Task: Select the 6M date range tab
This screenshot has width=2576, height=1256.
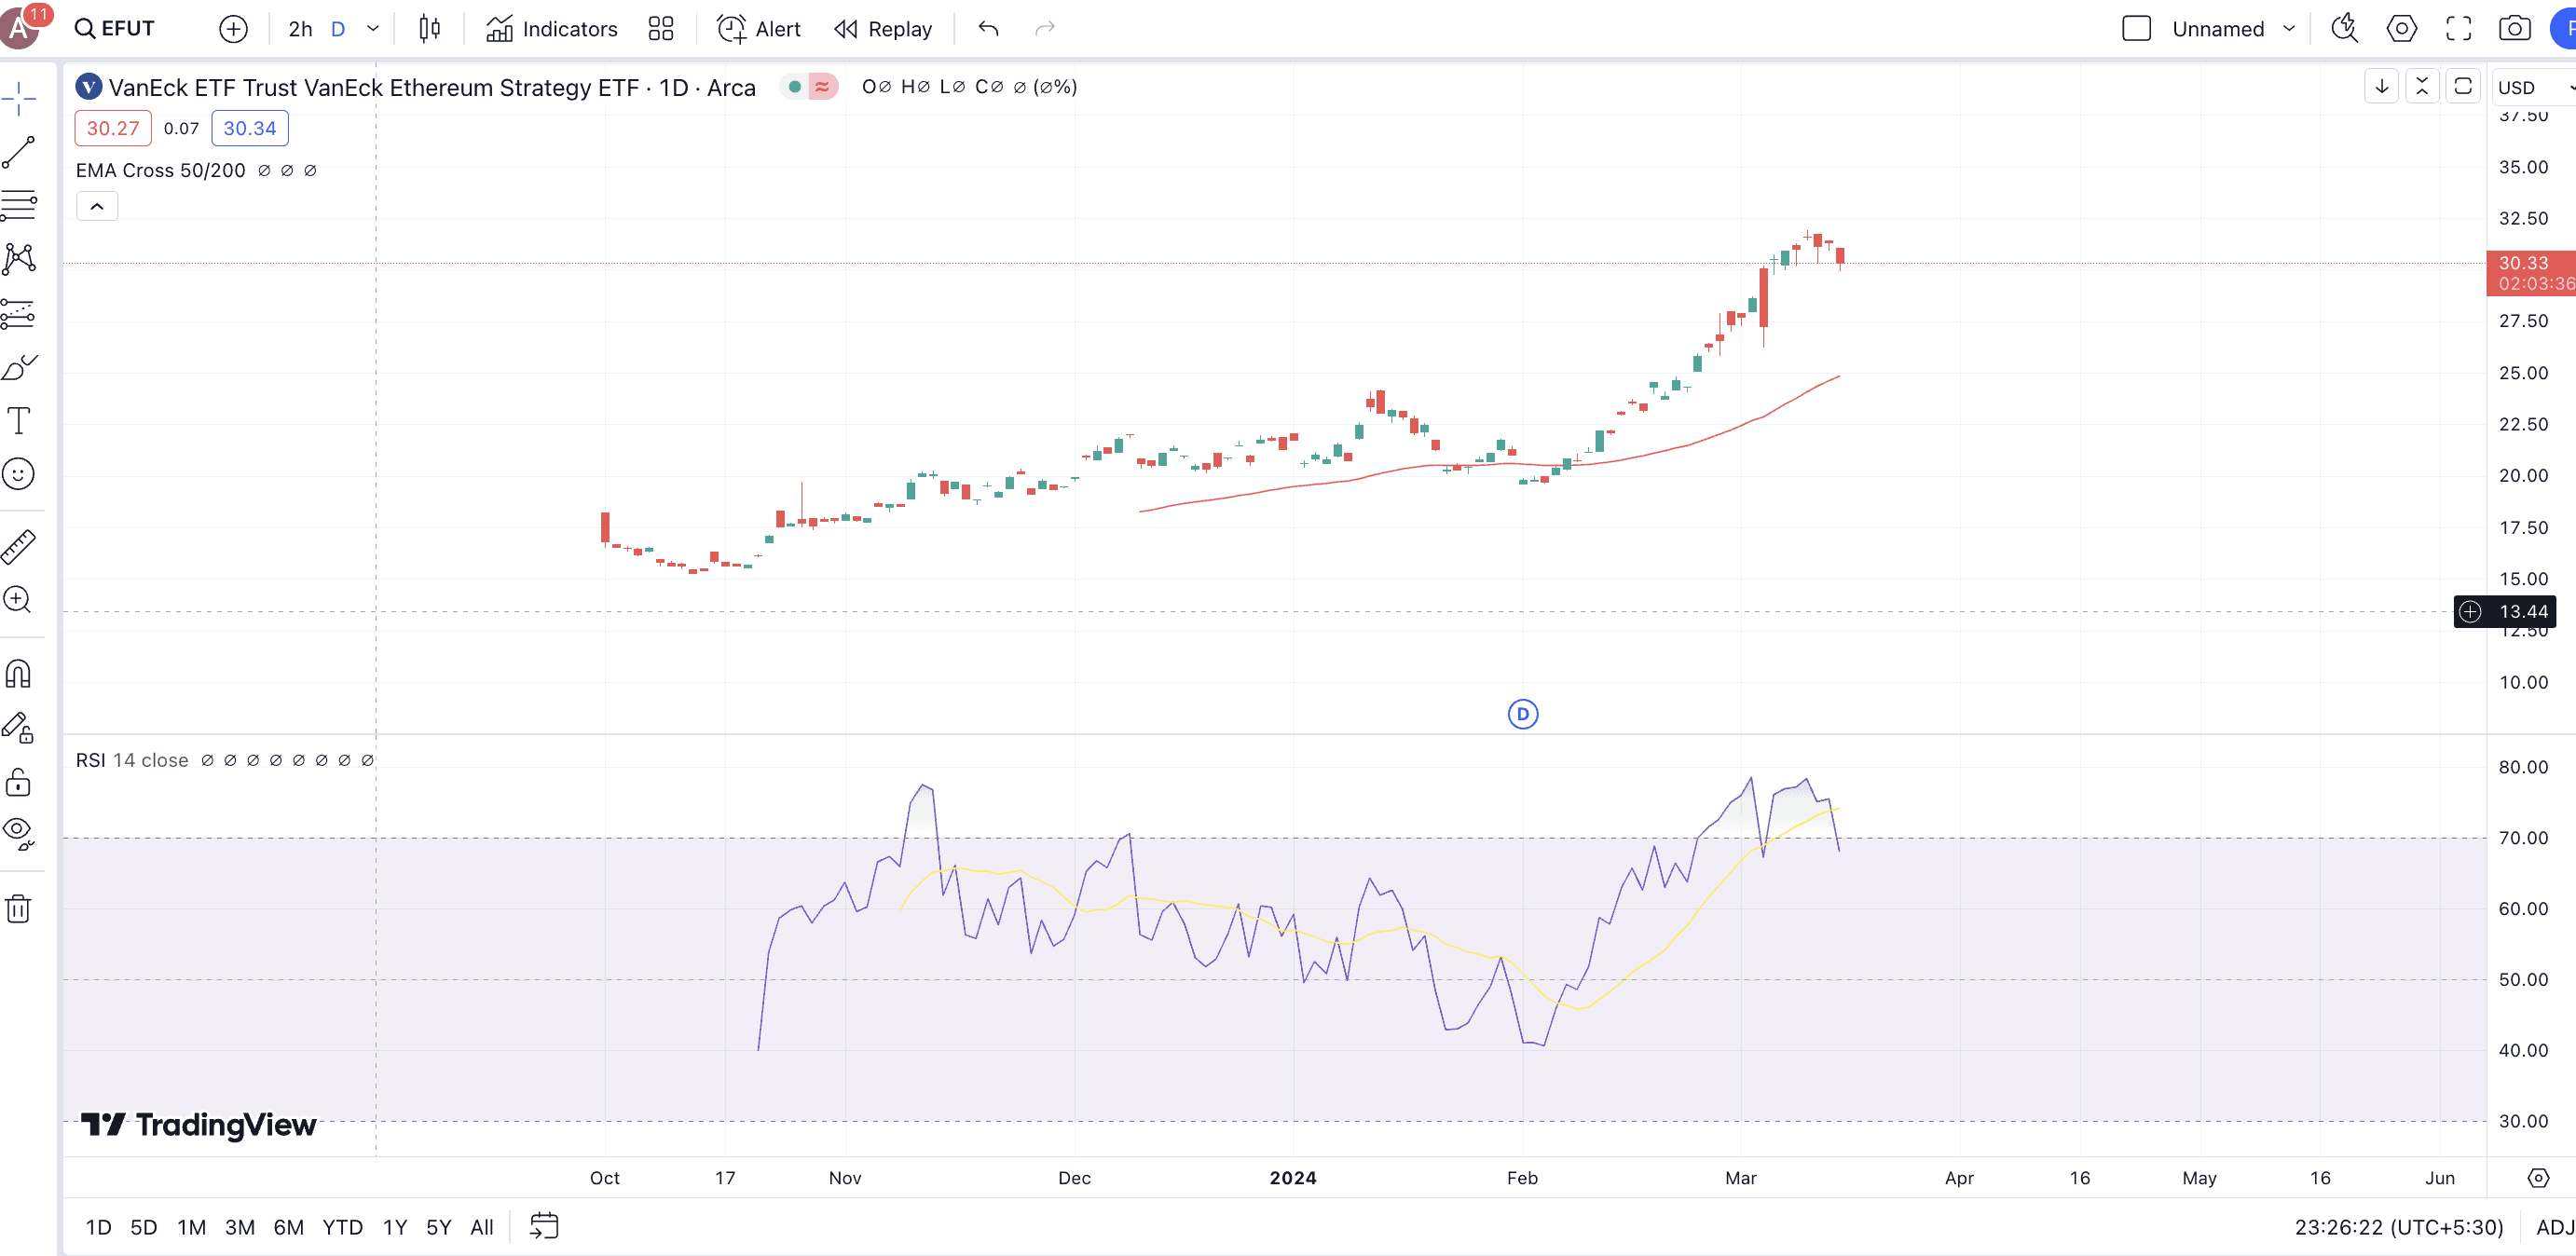Action: [x=288, y=1227]
